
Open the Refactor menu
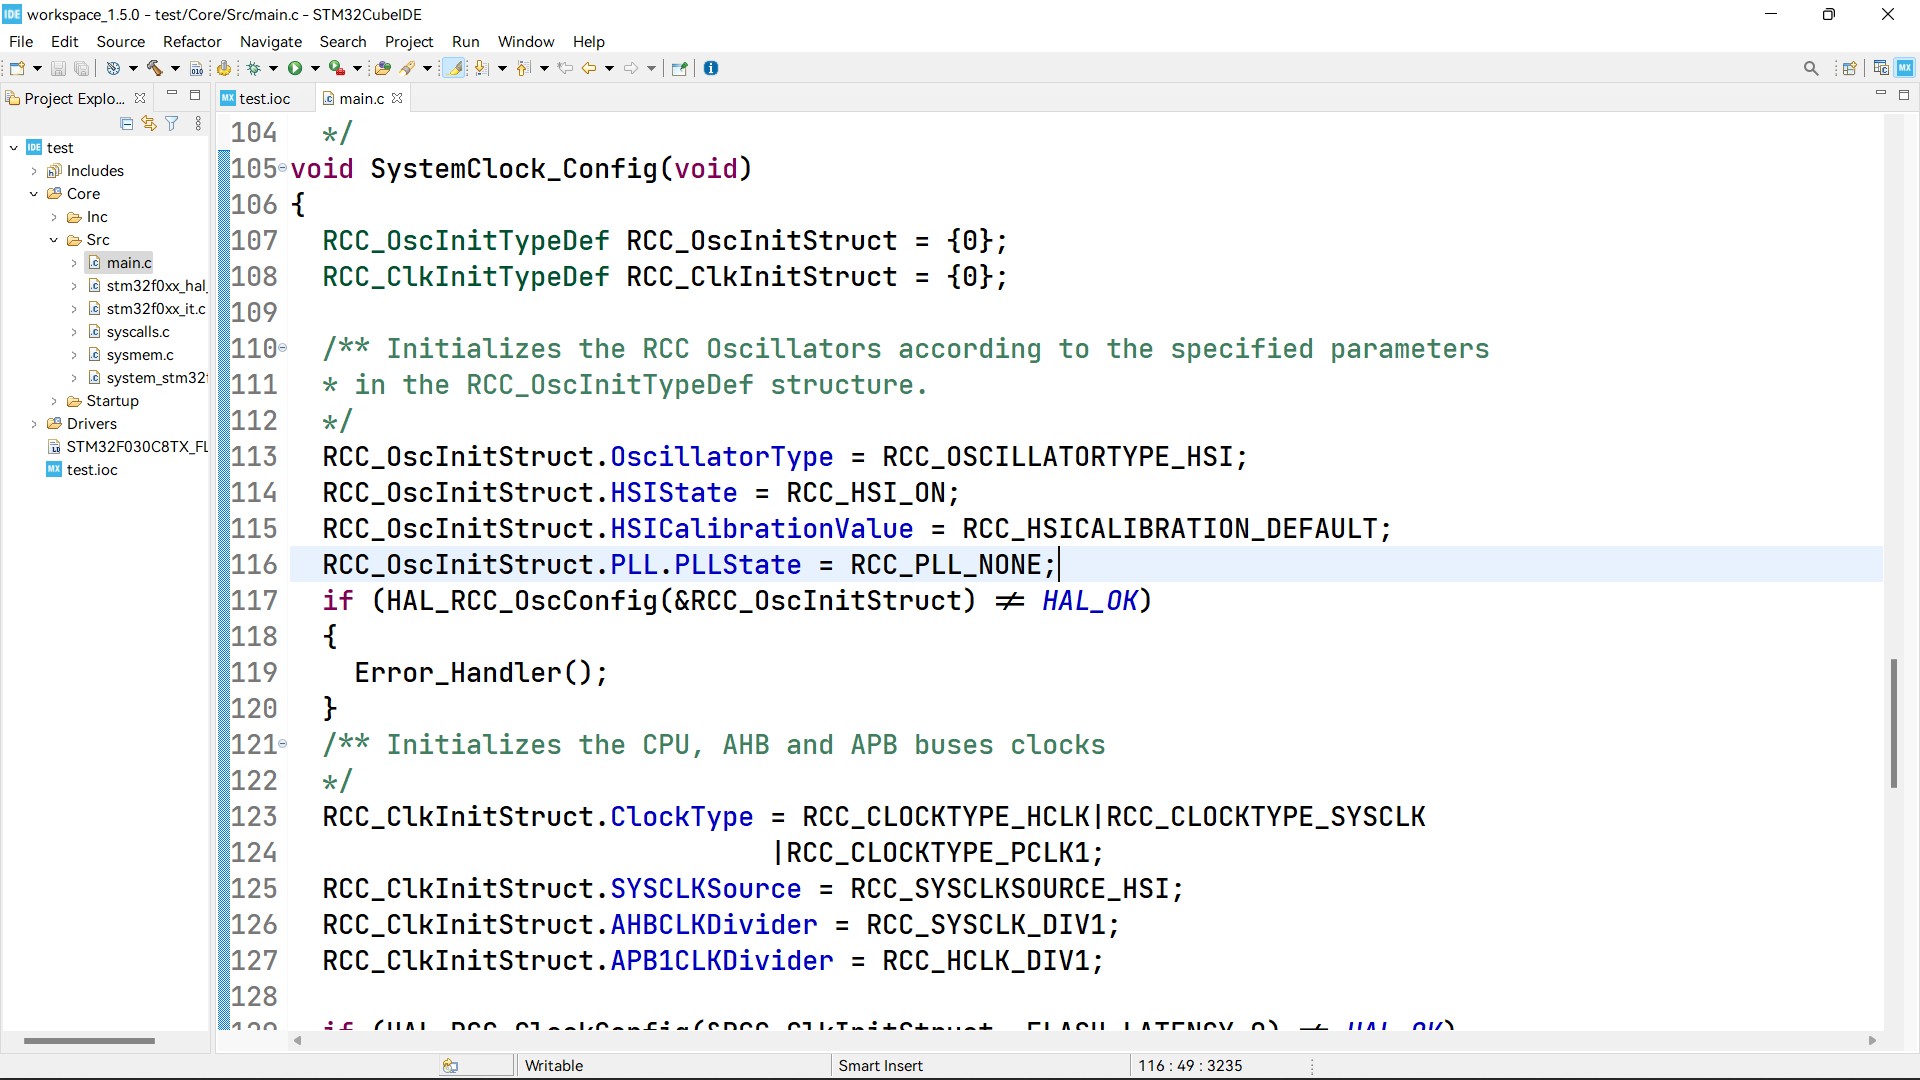click(191, 41)
